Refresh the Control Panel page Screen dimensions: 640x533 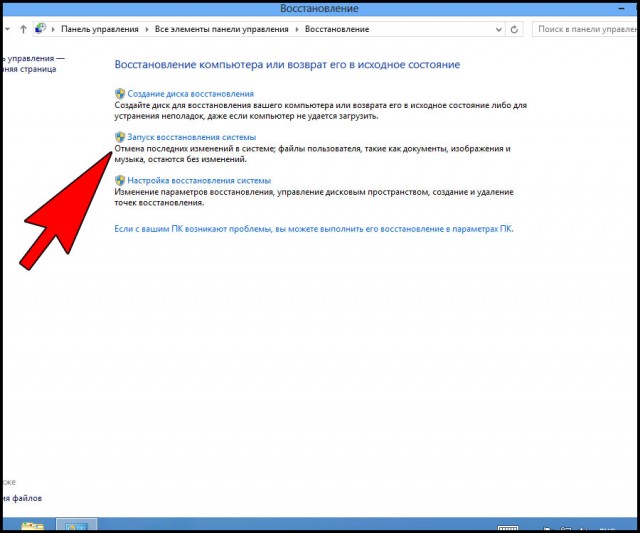[514, 29]
